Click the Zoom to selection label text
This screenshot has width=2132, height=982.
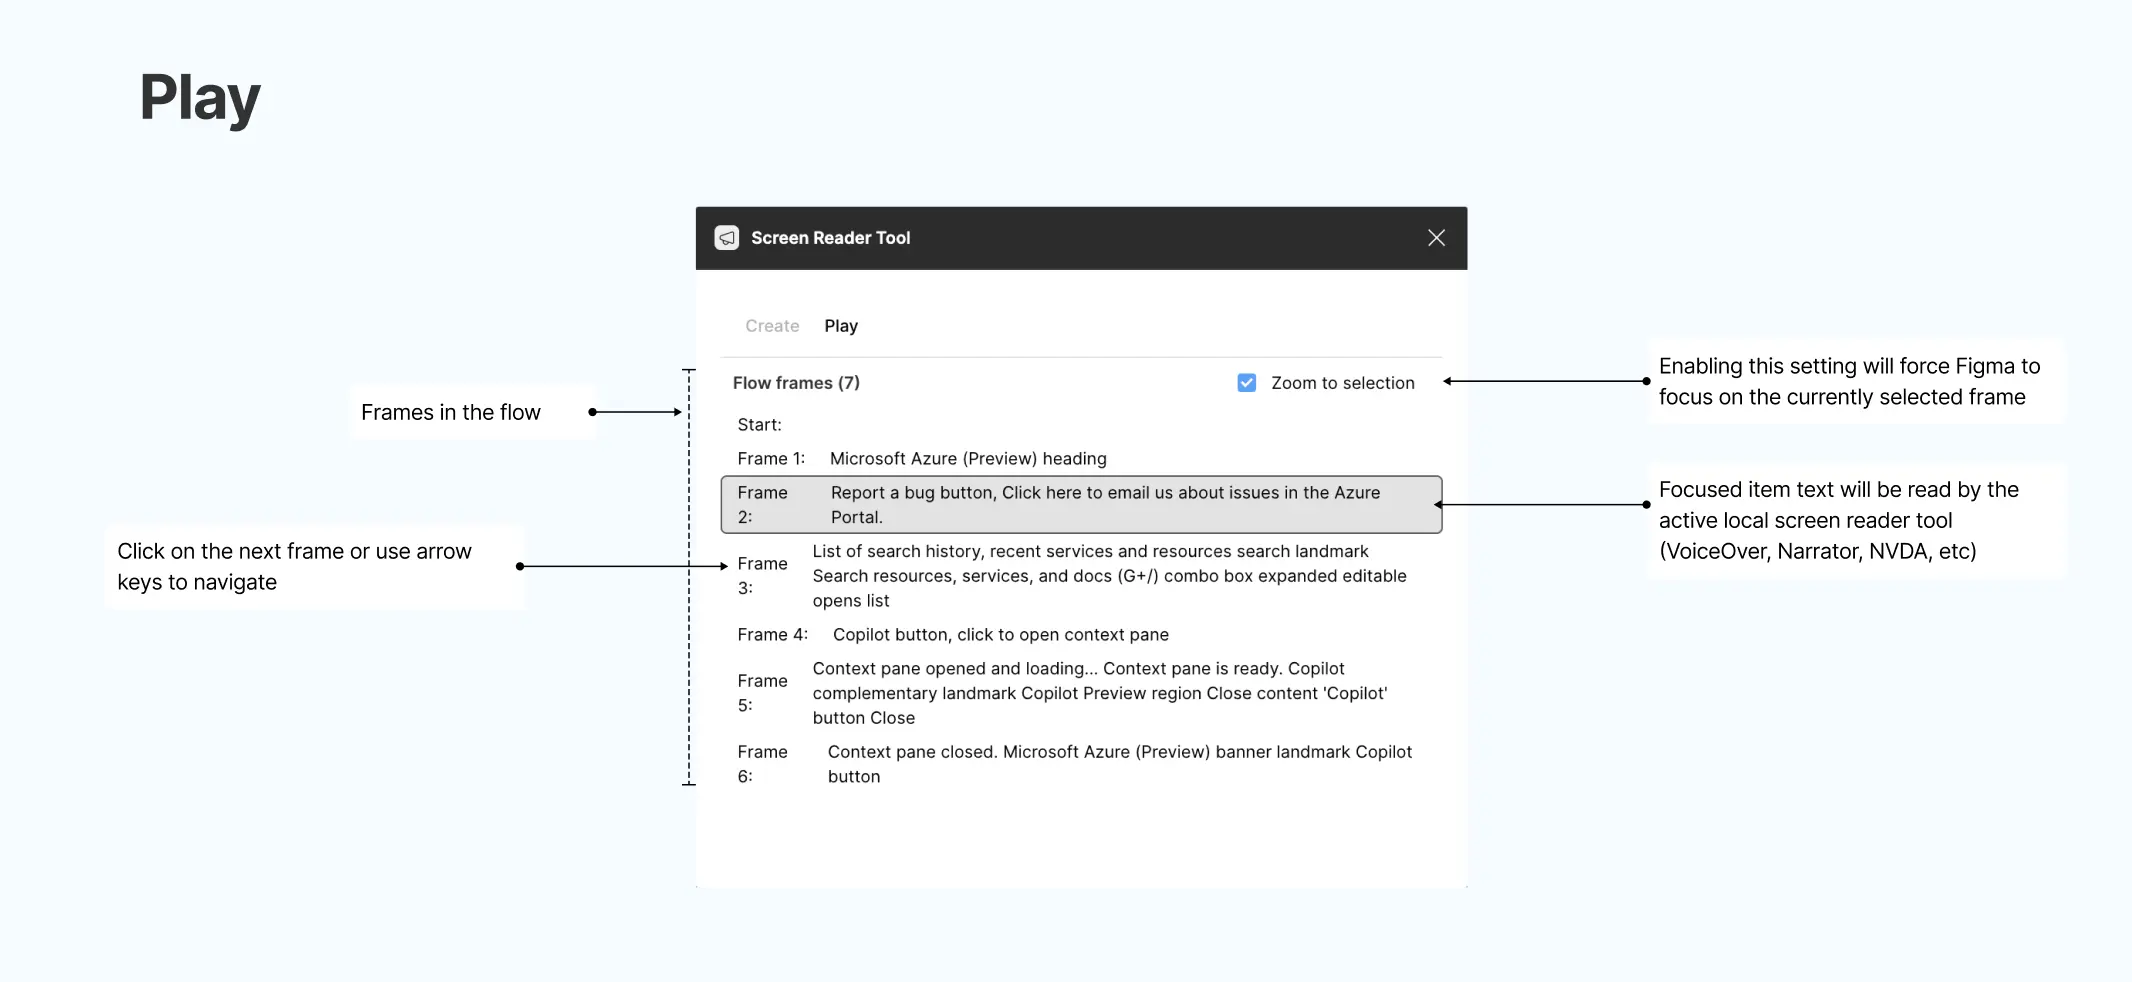[1343, 382]
